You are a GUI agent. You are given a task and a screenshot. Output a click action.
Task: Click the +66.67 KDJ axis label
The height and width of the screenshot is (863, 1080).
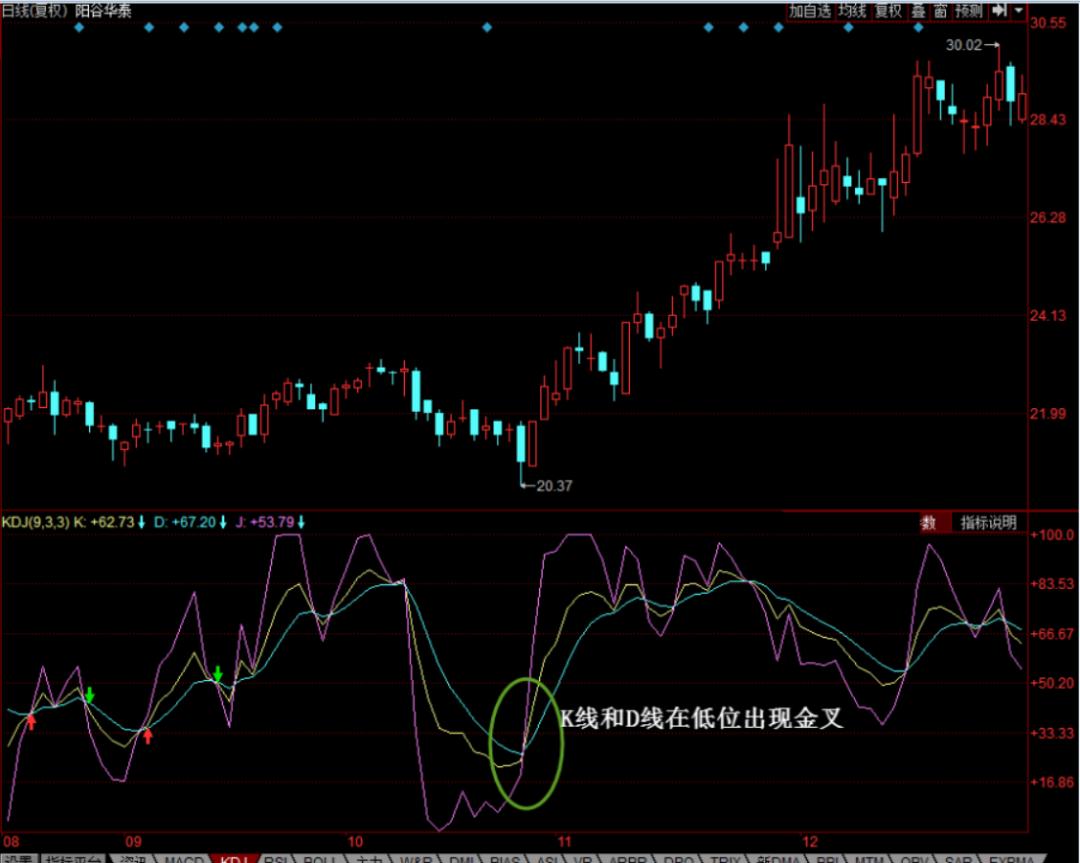1052,634
